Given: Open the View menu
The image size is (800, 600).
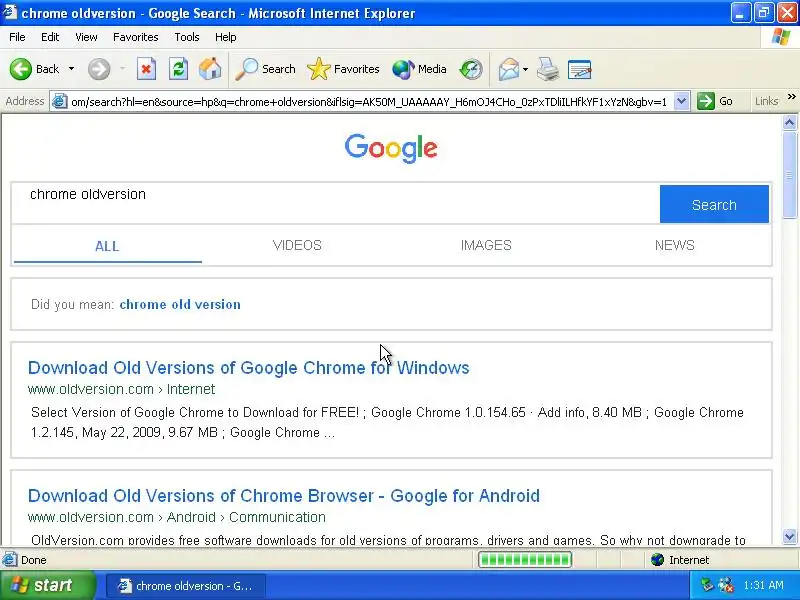Looking at the screenshot, I should click(x=86, y=37).
